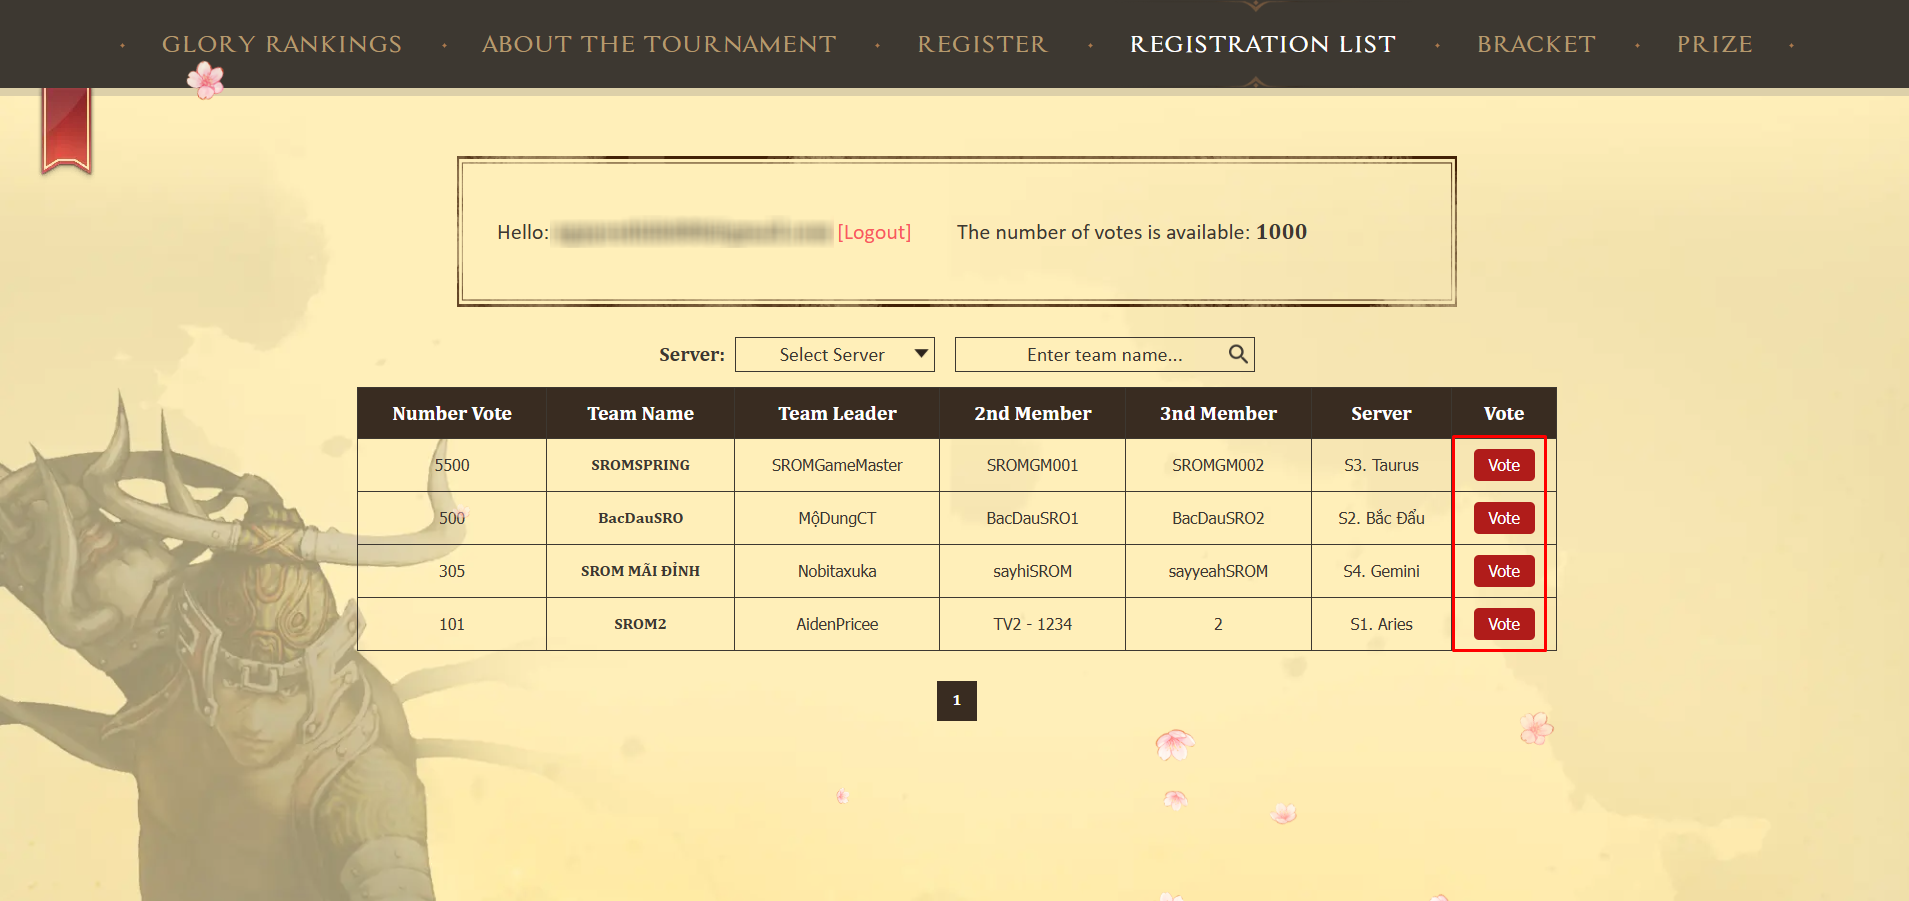This screenshot has height=901, width=1909.
Task: Go to About the Tournament page
Action: pos(658,44)
